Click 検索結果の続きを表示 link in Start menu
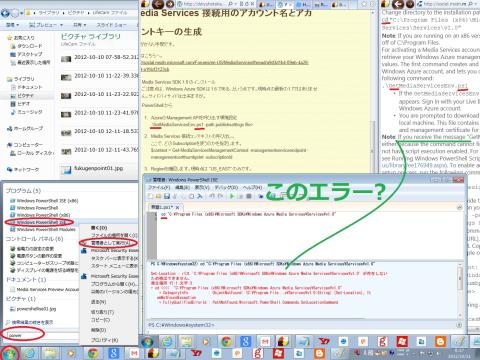480x360 pixels. click(x=30, y=322)
